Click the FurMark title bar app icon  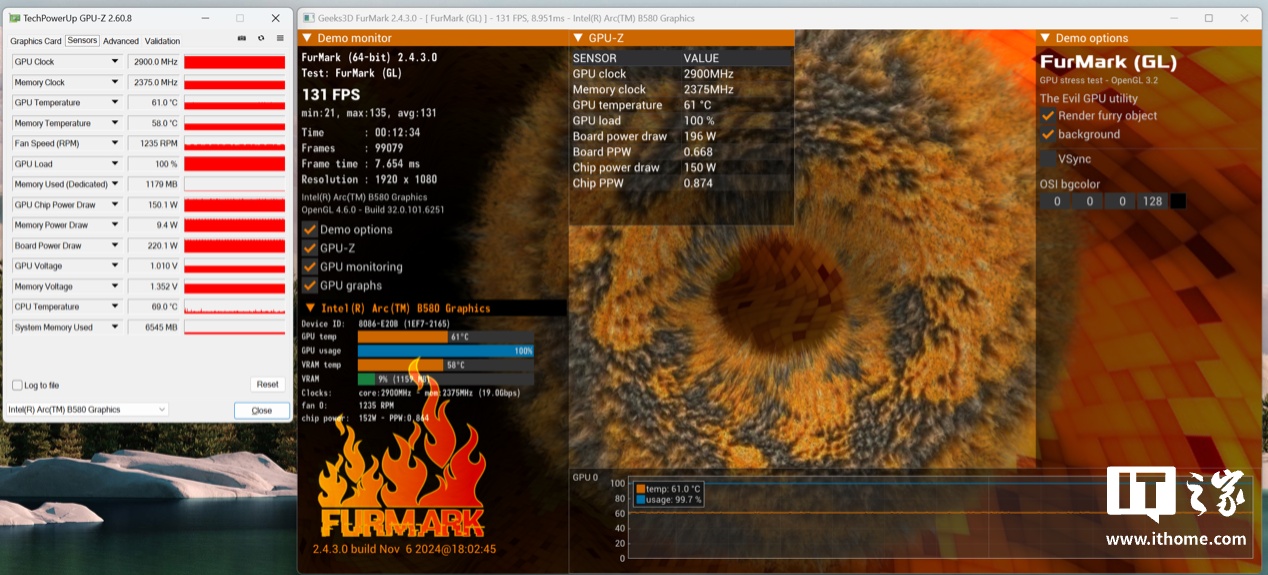click(x=307, y=18)
